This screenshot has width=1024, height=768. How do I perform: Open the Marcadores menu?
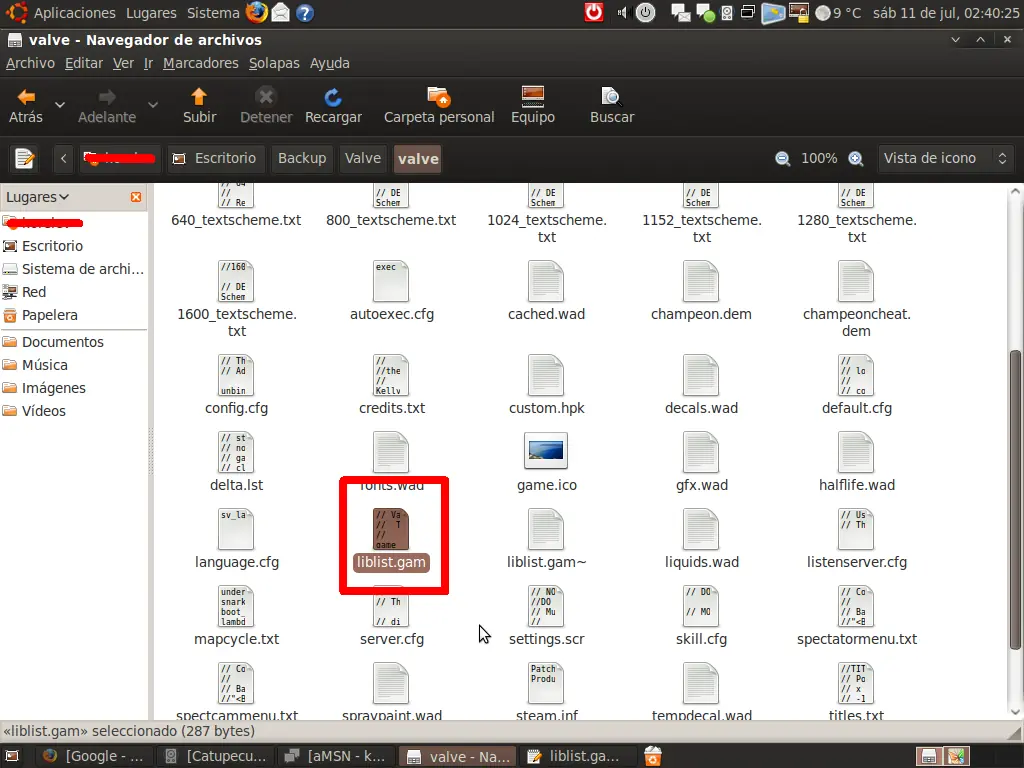200,63
